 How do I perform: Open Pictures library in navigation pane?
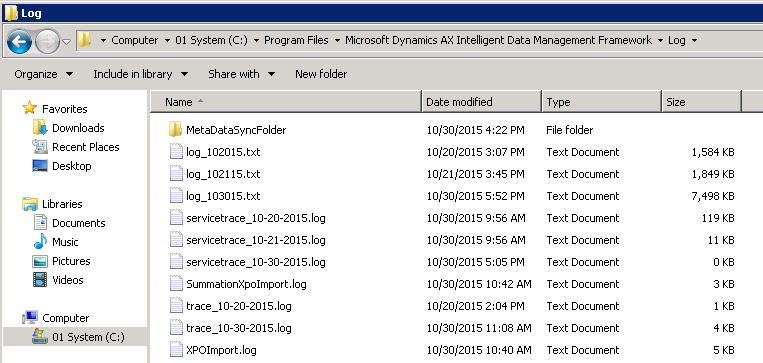[x=71, y=261]
